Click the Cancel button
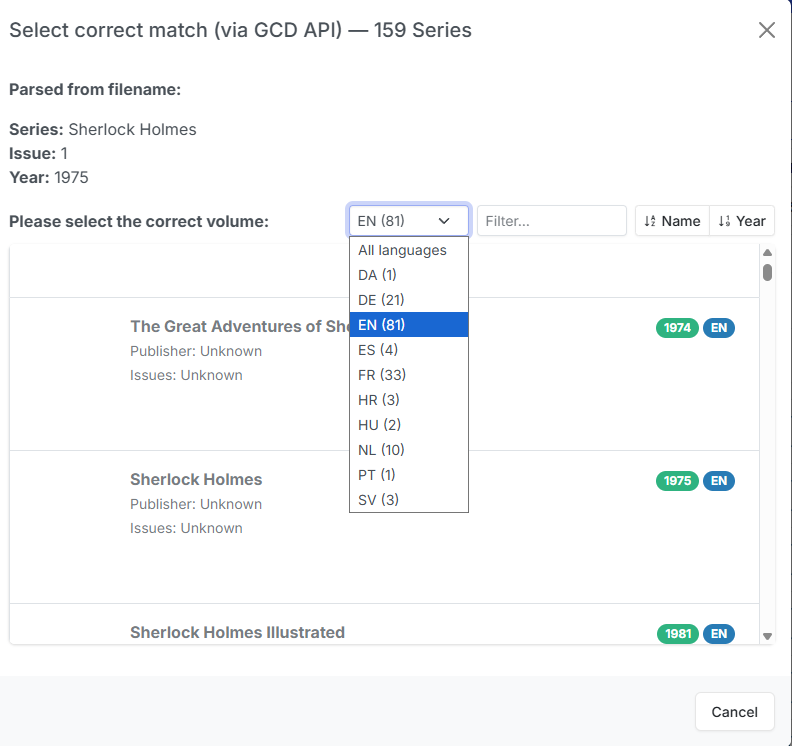Image resolution: width=792 pixels, height=746 pixels. click(734, 712)
